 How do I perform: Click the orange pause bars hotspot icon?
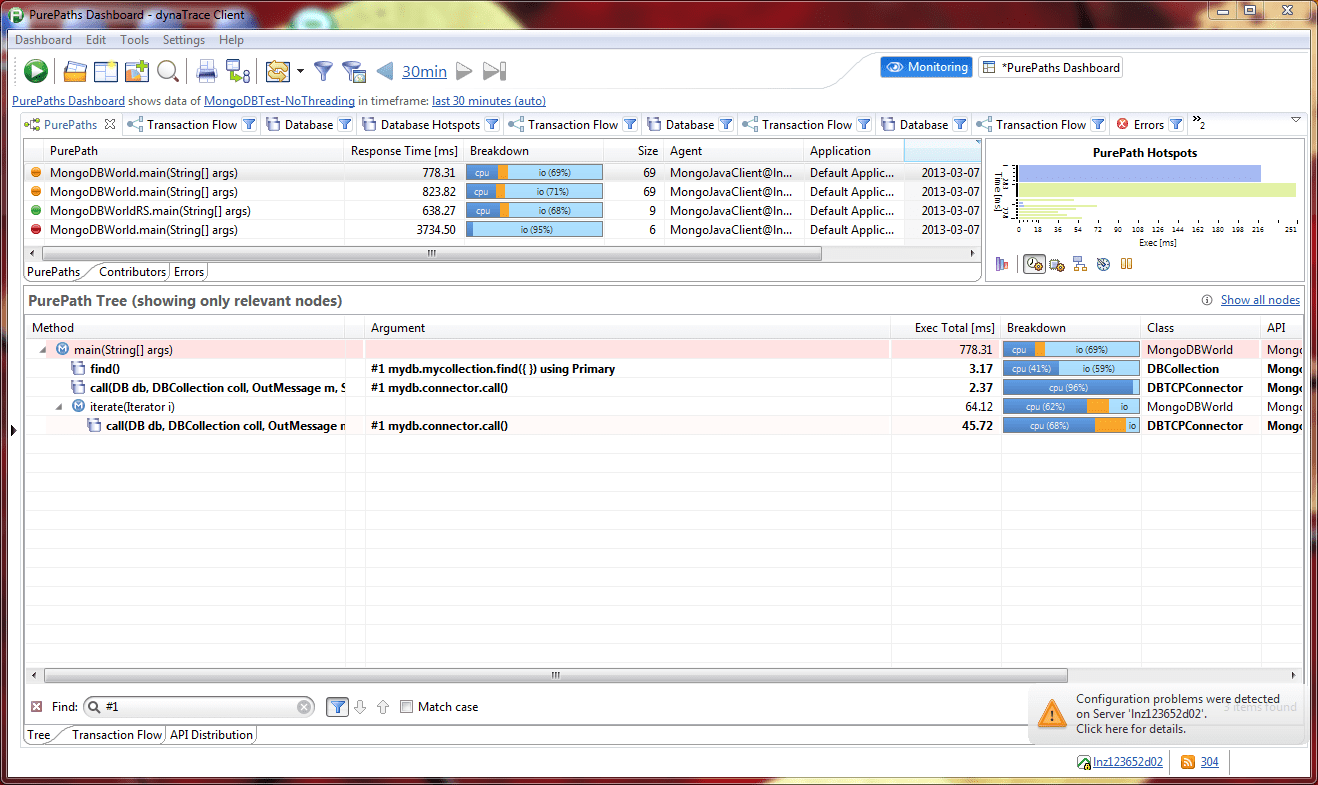(1126, 264)
